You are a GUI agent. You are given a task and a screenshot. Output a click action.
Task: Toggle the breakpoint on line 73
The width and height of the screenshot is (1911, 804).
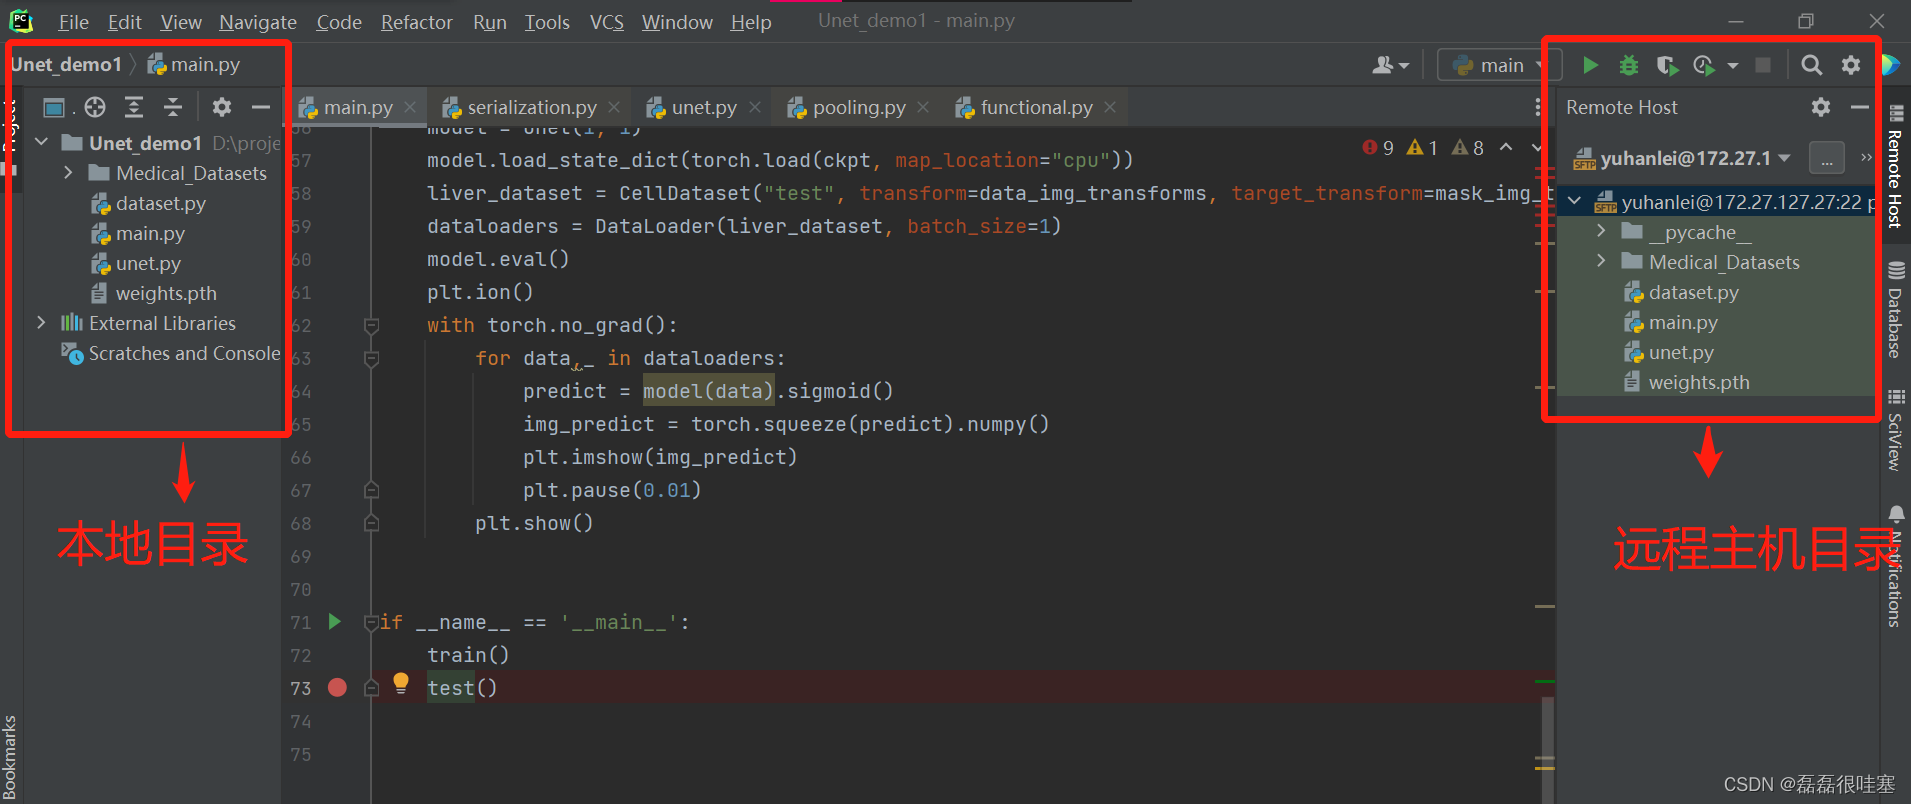[x=337, y=688]
